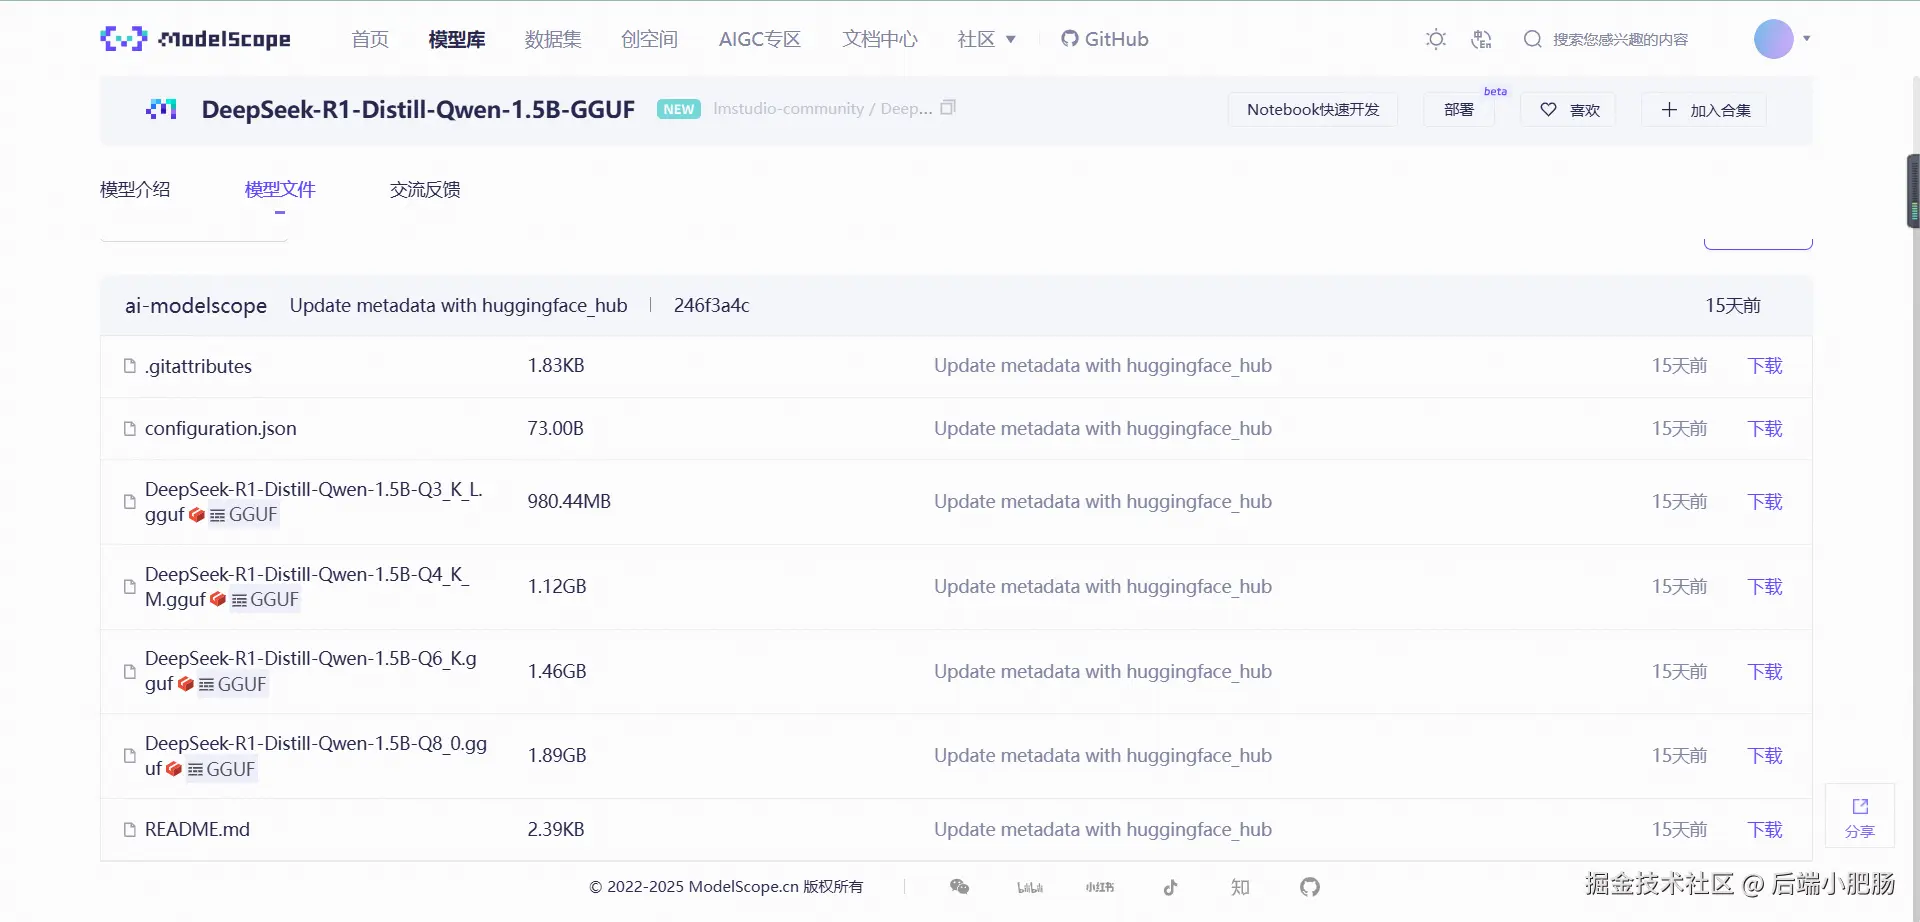1920x922 pixels.
Task: Open the 数据集 navigation item
Action: click(x=553, y=39)
